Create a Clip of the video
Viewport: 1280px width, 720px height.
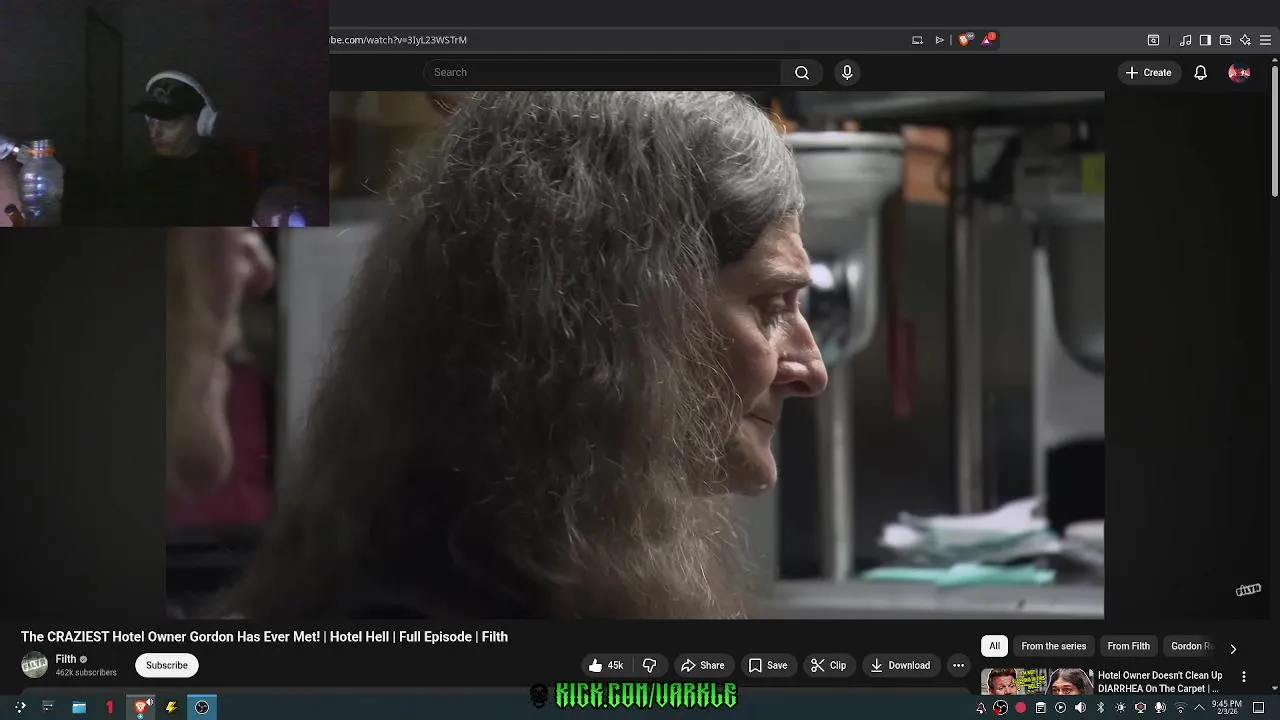click(x=828, y=665)
